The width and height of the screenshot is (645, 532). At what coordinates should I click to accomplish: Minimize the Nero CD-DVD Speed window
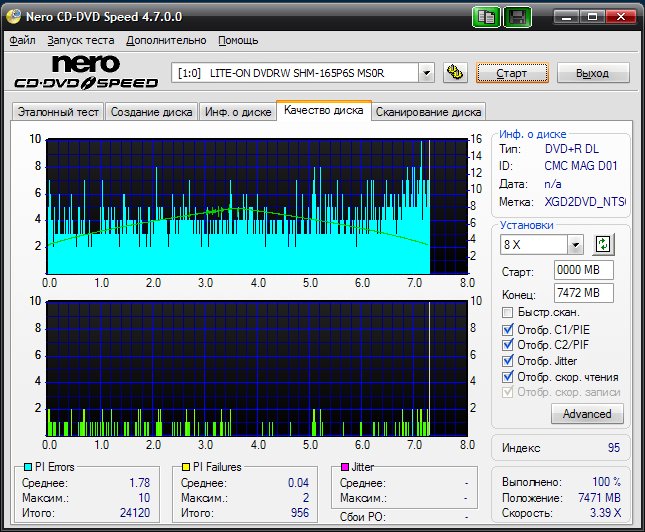tap(567, 17)
